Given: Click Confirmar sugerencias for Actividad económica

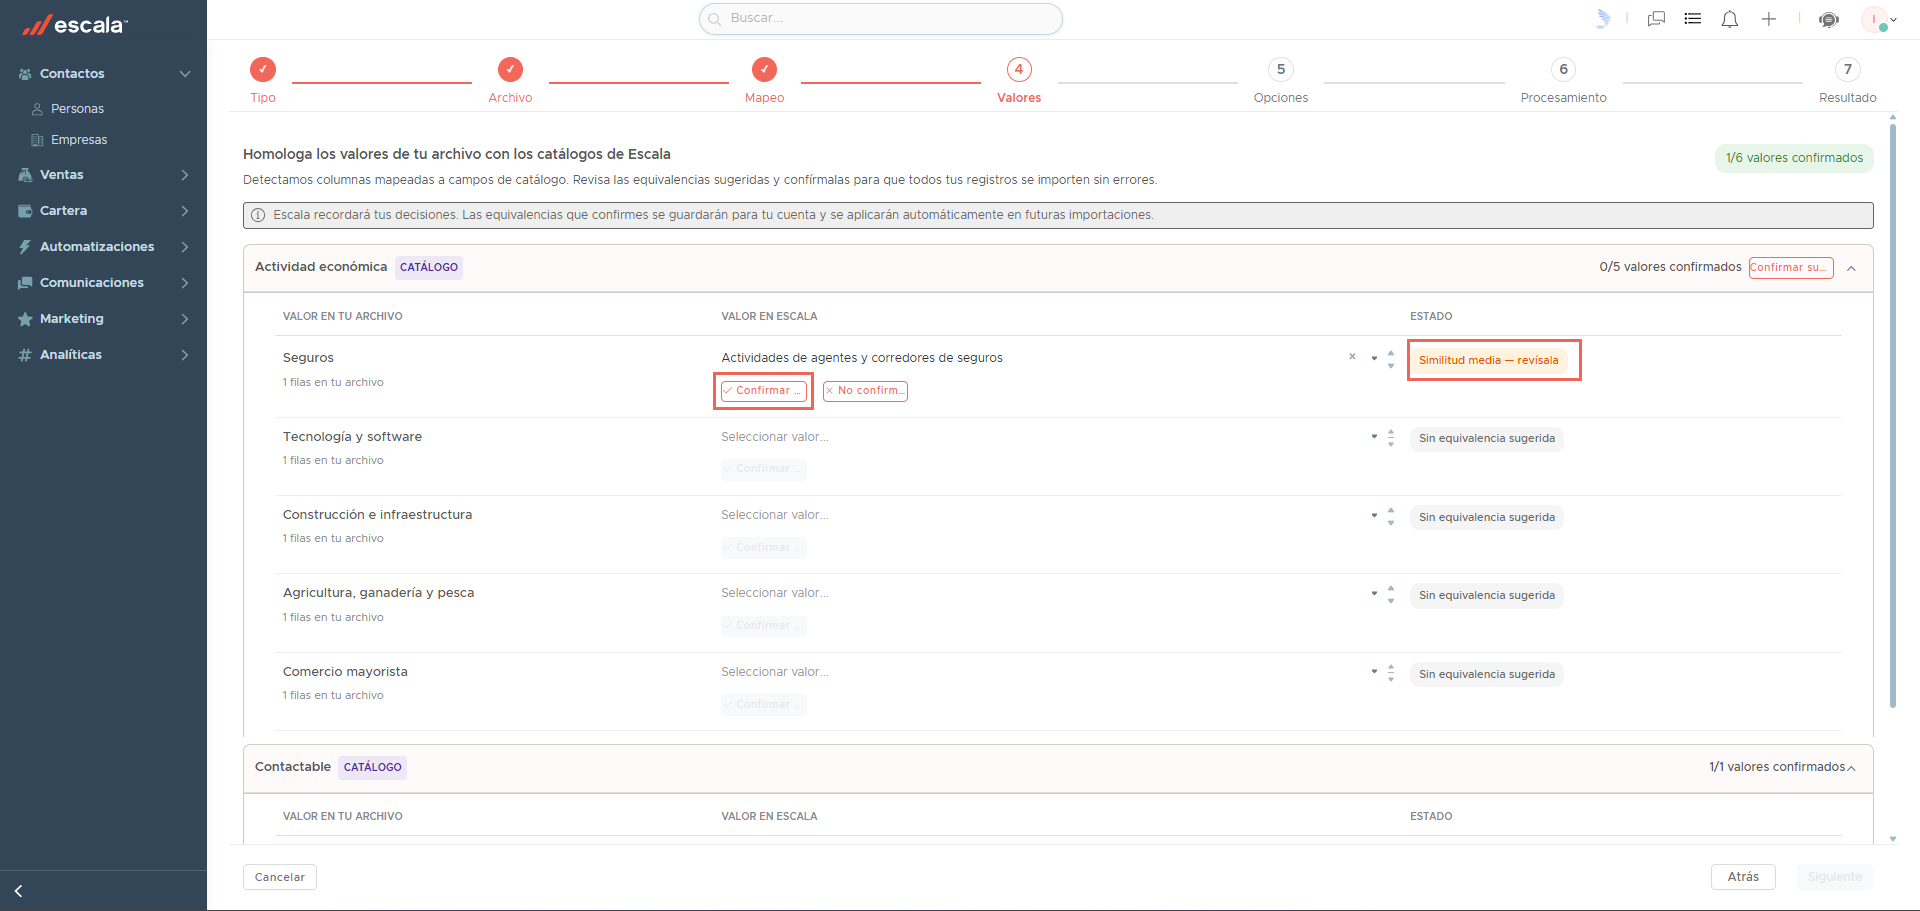Looking at the screenshot, I should click(1791, 268).
